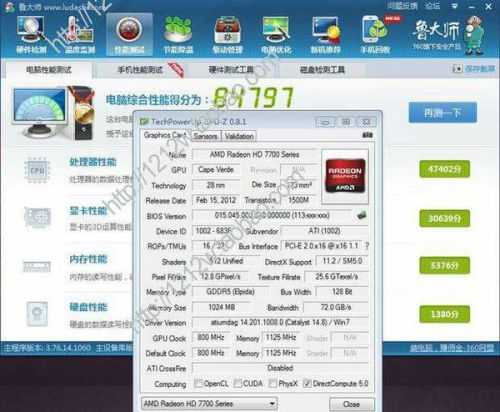Click the bottom-right 360 promotional link
Image resolution: width=500 pixels, height=412 pixels.
click(x=452, y=348)
